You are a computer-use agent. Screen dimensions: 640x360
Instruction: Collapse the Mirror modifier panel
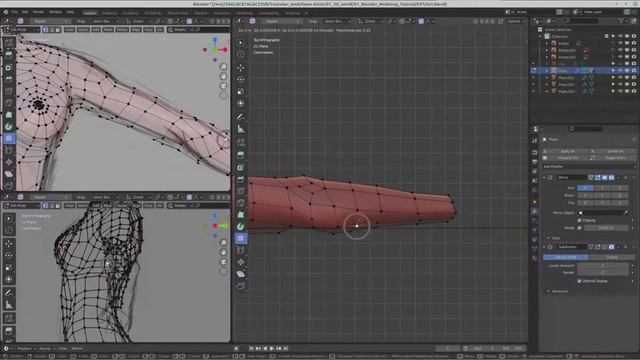tap(544, 178)
